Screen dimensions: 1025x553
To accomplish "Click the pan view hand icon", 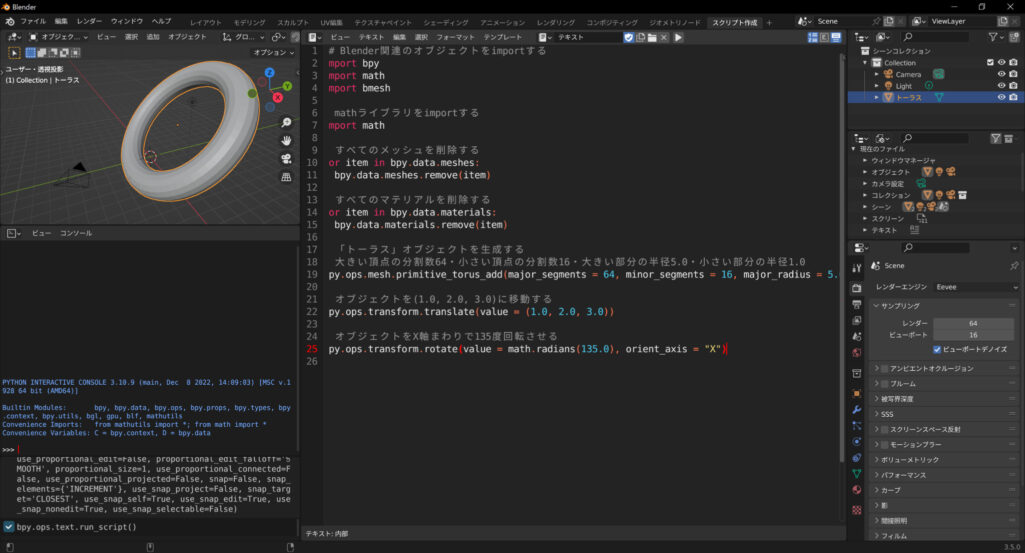I will [286, 141].
